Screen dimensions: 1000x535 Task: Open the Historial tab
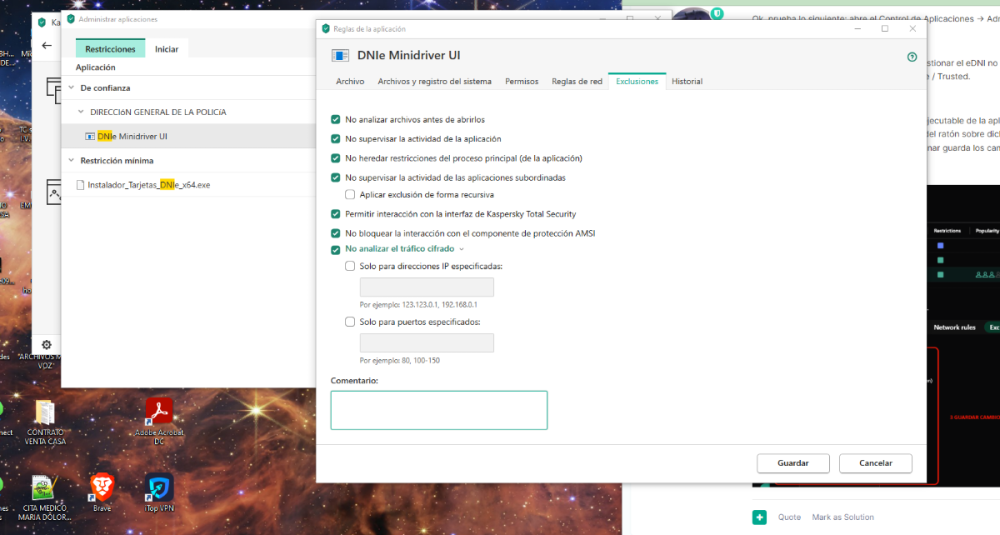pyautogui.click(x=687, y=82)
